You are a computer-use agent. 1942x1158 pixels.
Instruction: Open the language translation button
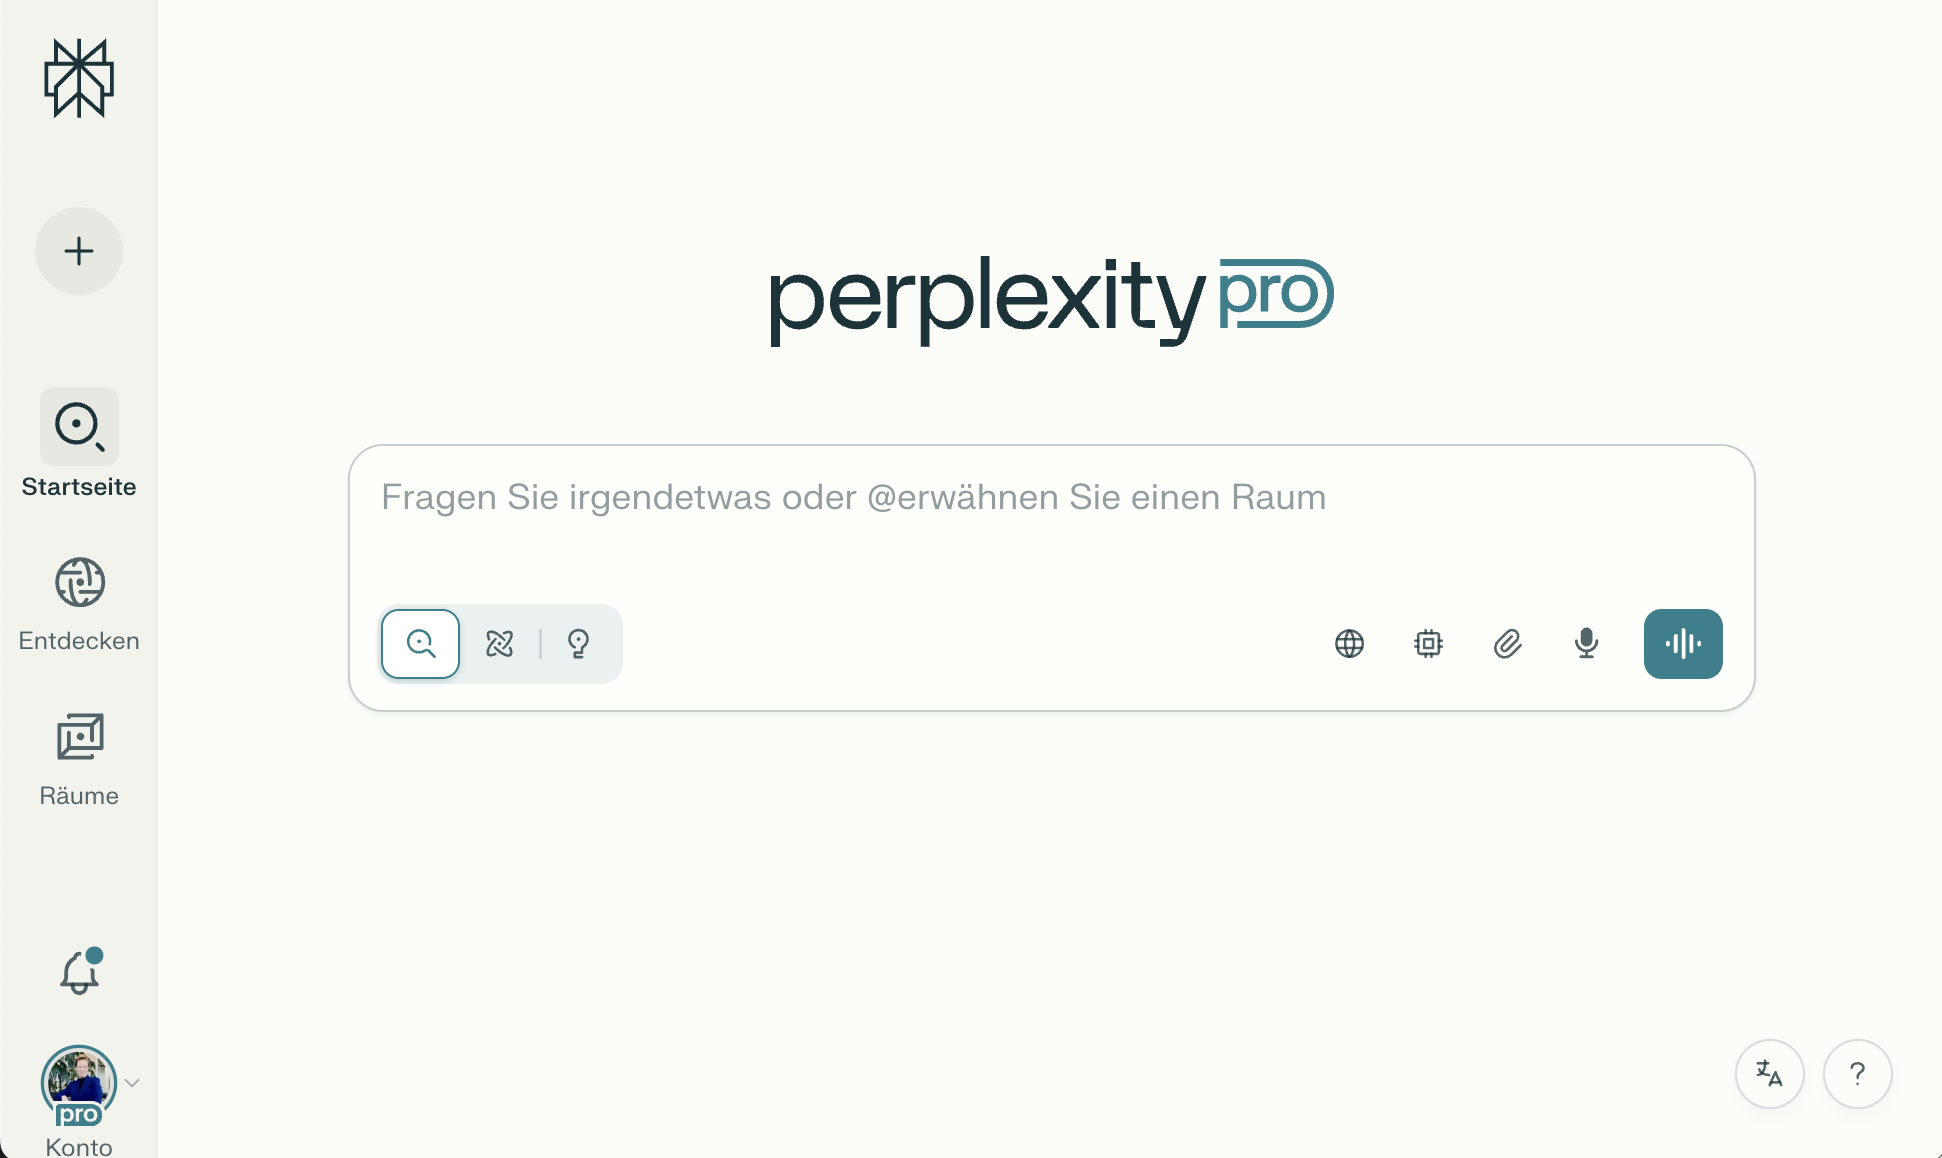[1769, 1074]
